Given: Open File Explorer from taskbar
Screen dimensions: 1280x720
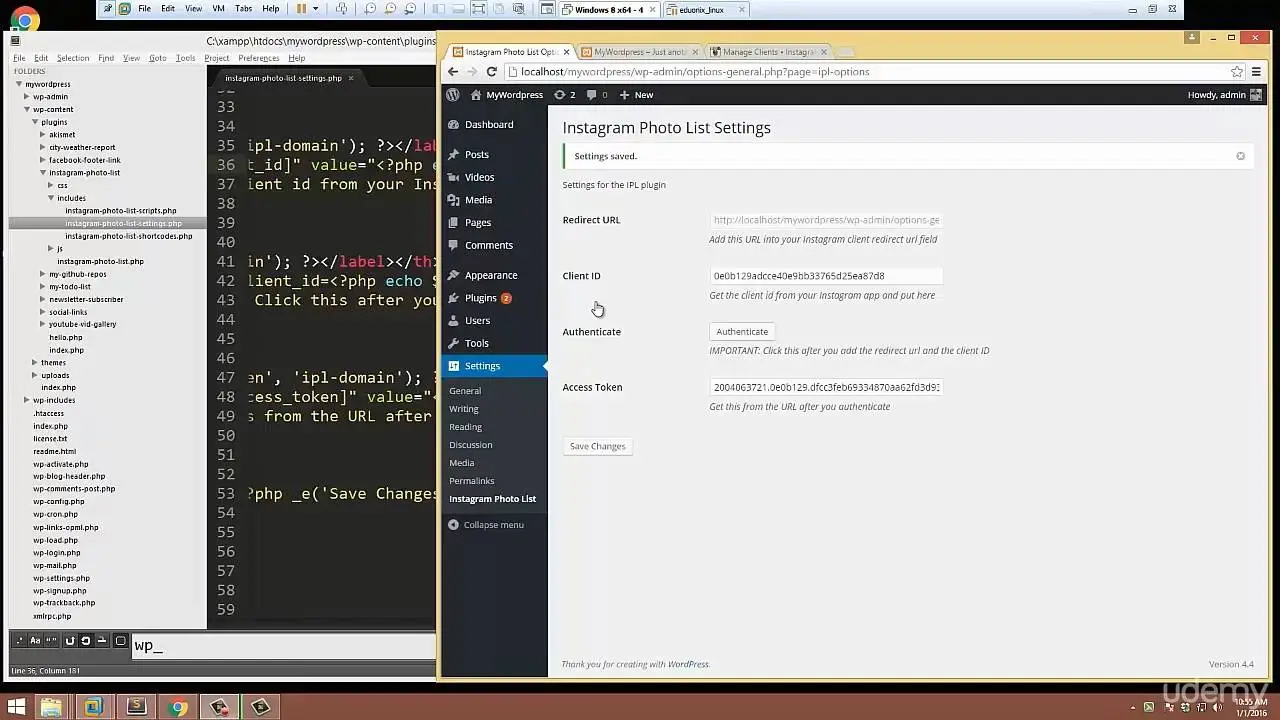Looking at the screenshot, I should click(x=51, y=707).
